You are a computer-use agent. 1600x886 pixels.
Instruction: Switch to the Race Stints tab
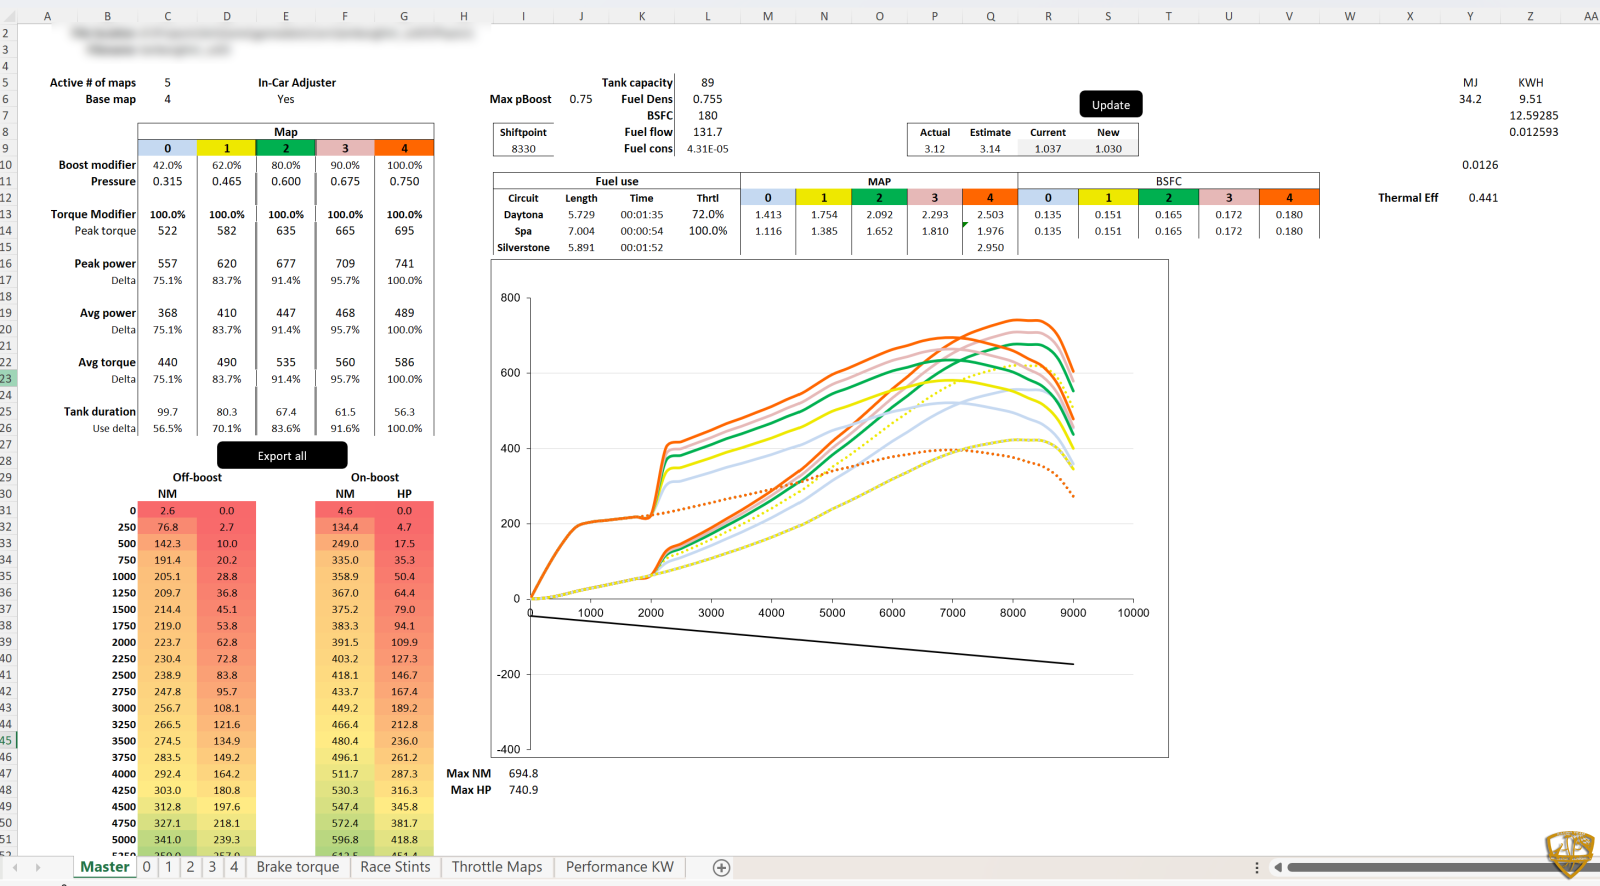click(x=395, y=867)
